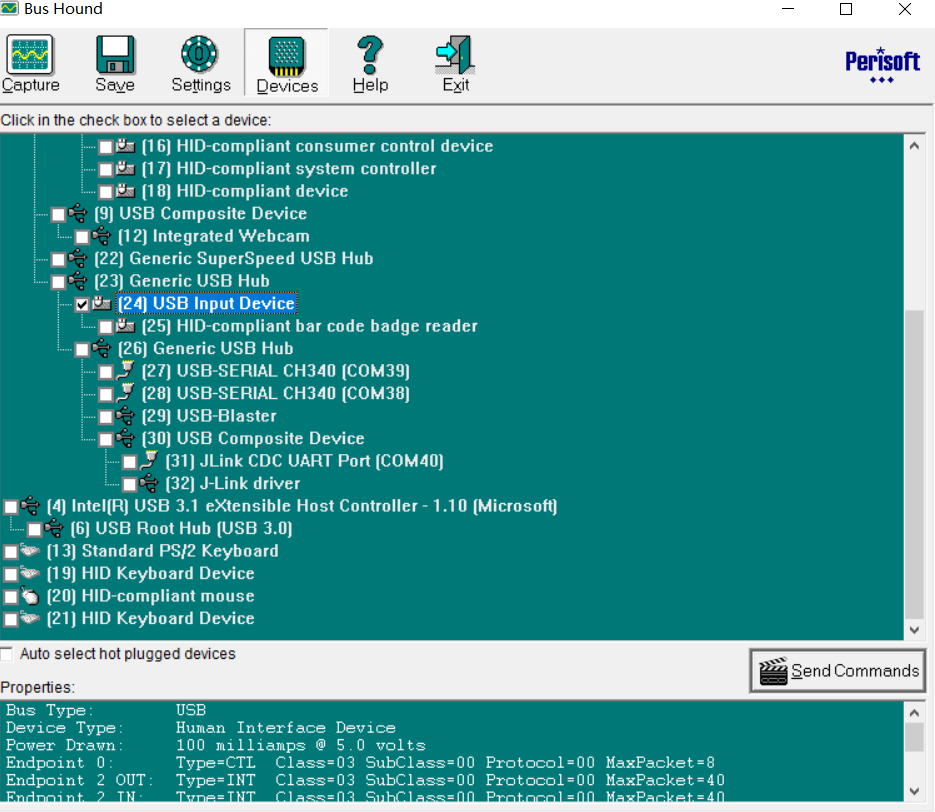Click the Perisoft logo
This screenshot has height=812, width=935.
[883, 60]
